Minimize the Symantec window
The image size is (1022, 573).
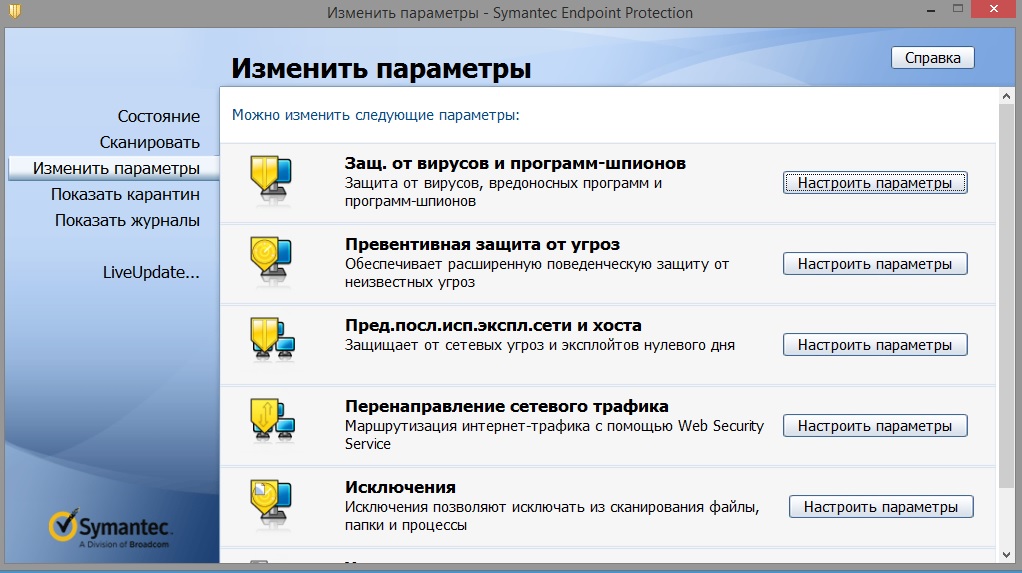(x=931, y=10)
